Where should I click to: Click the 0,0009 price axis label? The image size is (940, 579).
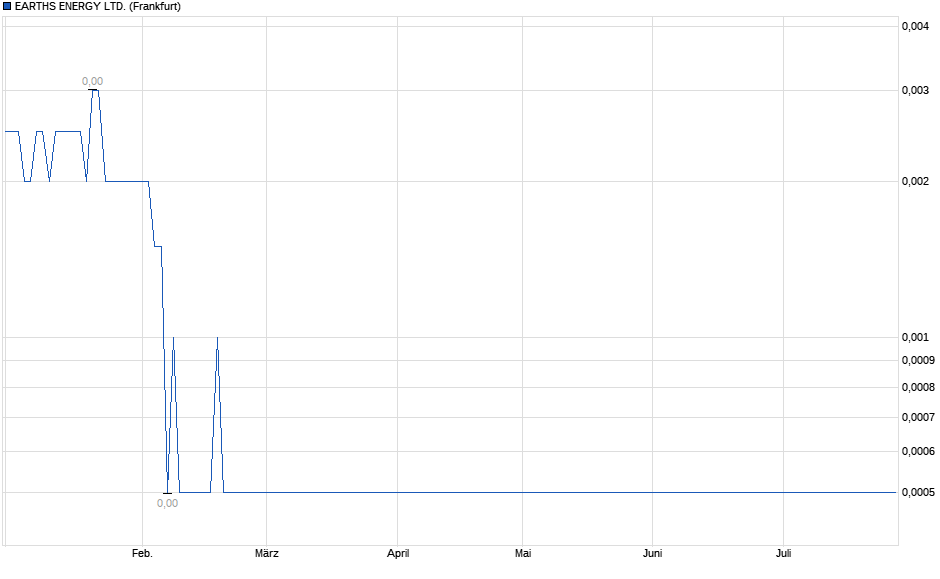tap(918, 360)
